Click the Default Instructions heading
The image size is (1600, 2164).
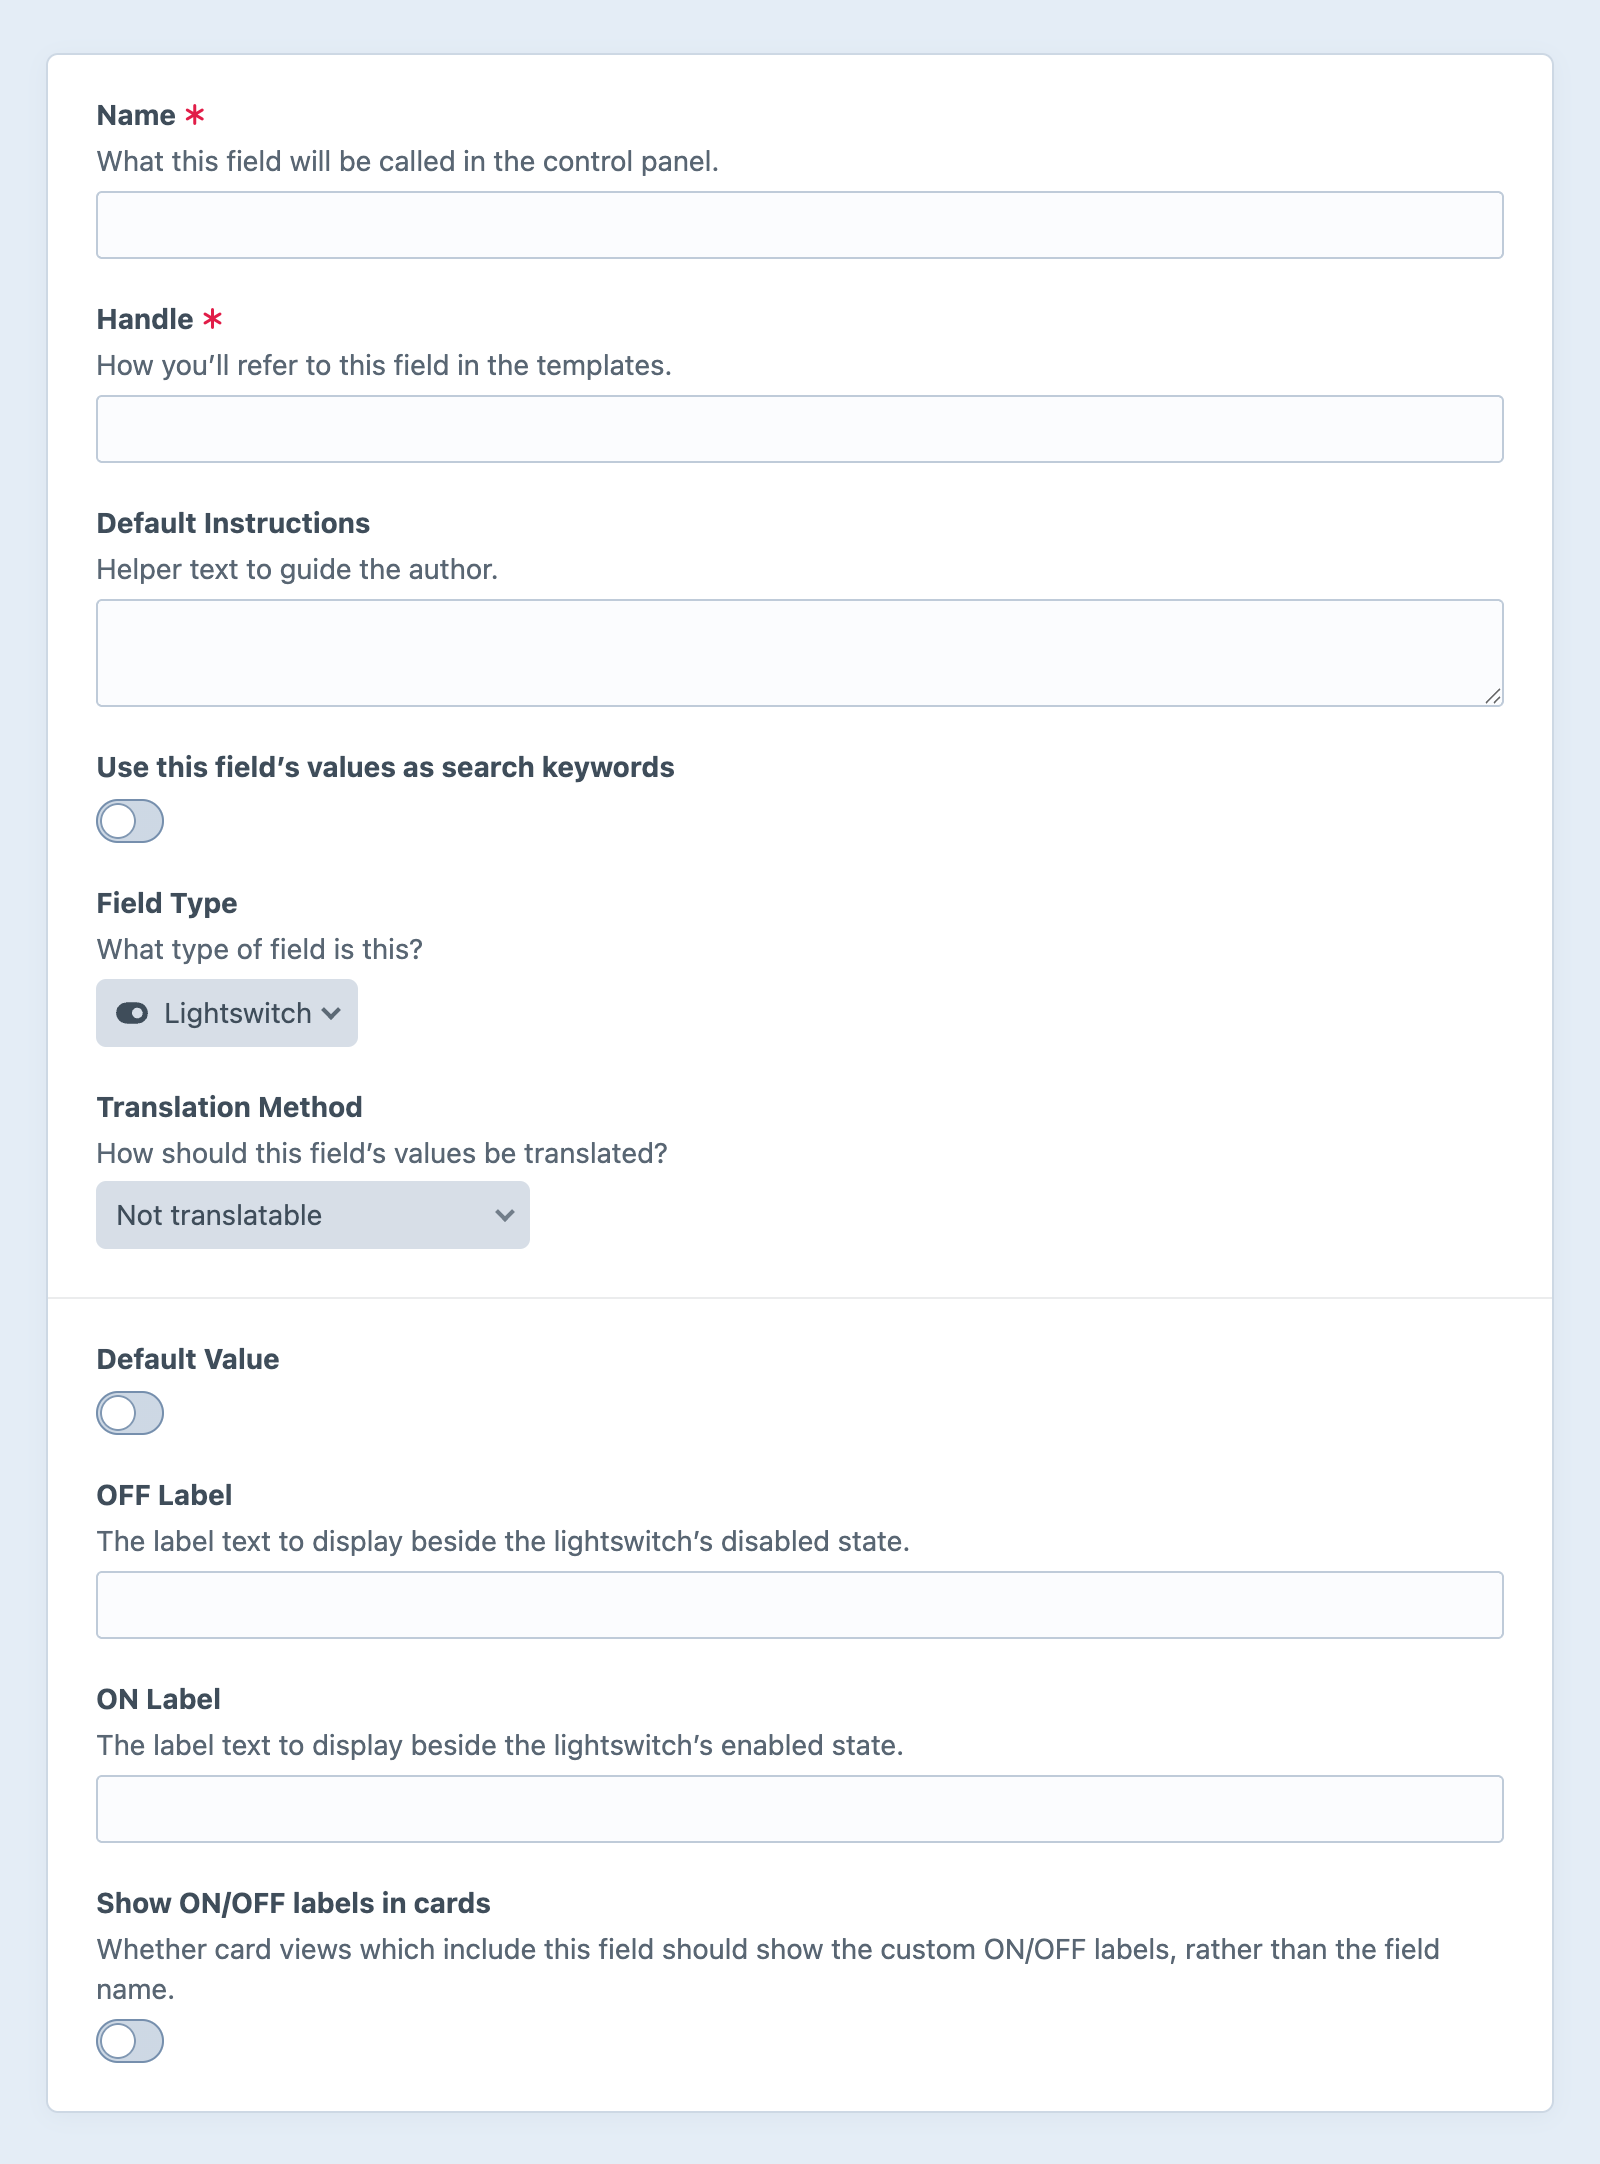point(232,522)
